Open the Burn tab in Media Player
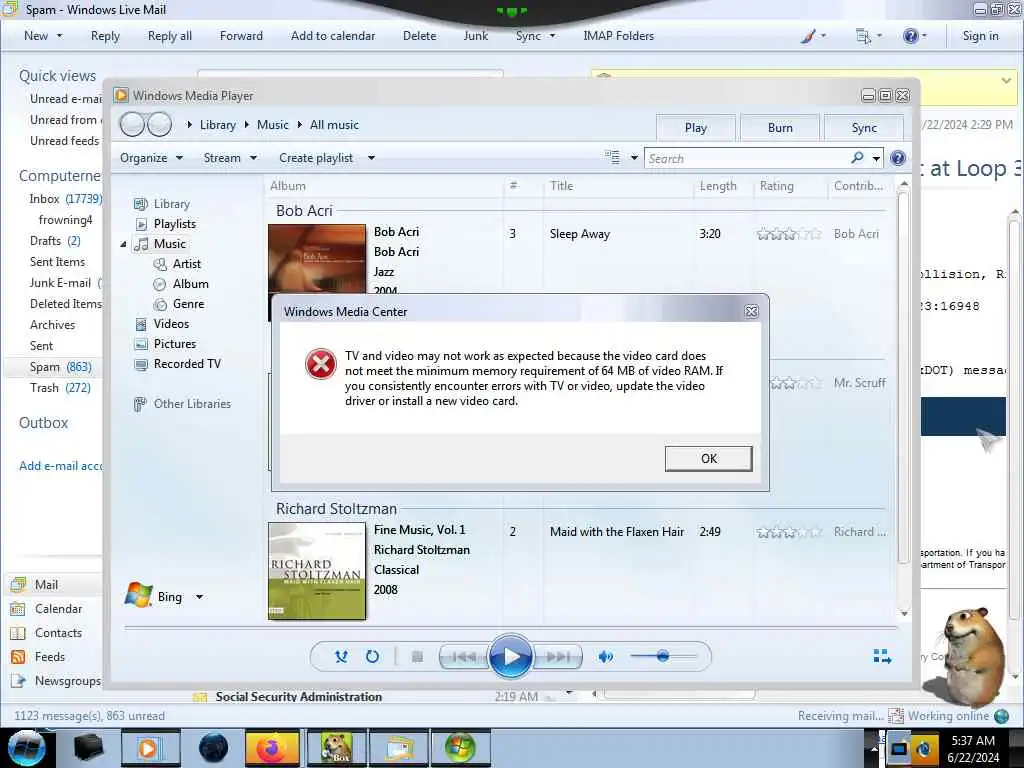 click(780, 128)
